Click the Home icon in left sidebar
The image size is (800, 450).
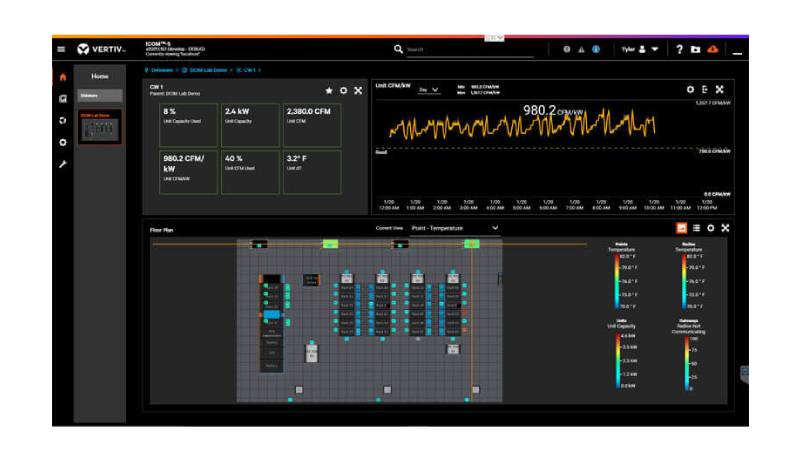[x=62, y=76]
